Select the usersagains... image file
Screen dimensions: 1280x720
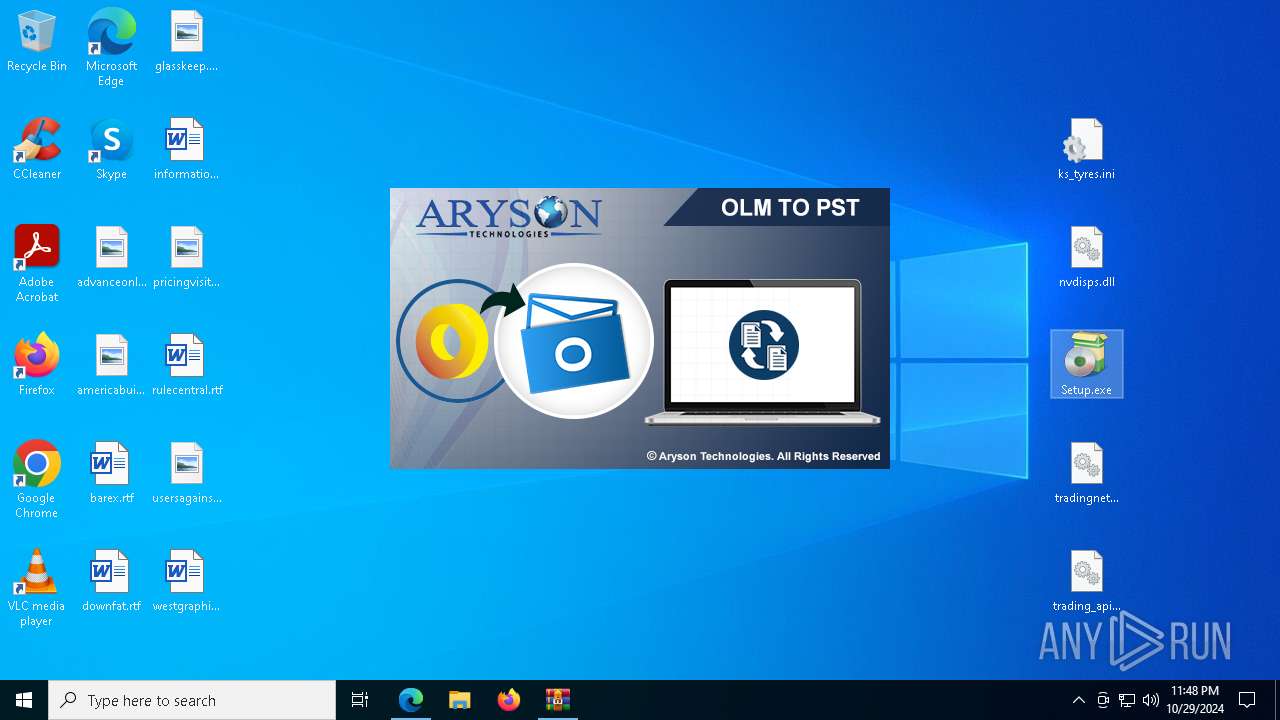click(186, 474)
